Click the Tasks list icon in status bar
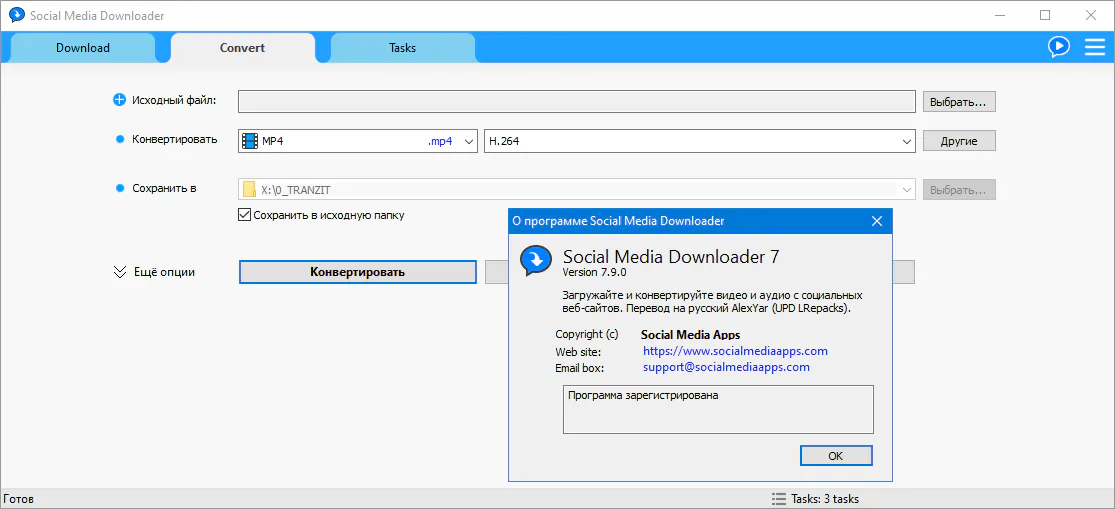Screen dimensions: 1115x509 tap(778, 498)
